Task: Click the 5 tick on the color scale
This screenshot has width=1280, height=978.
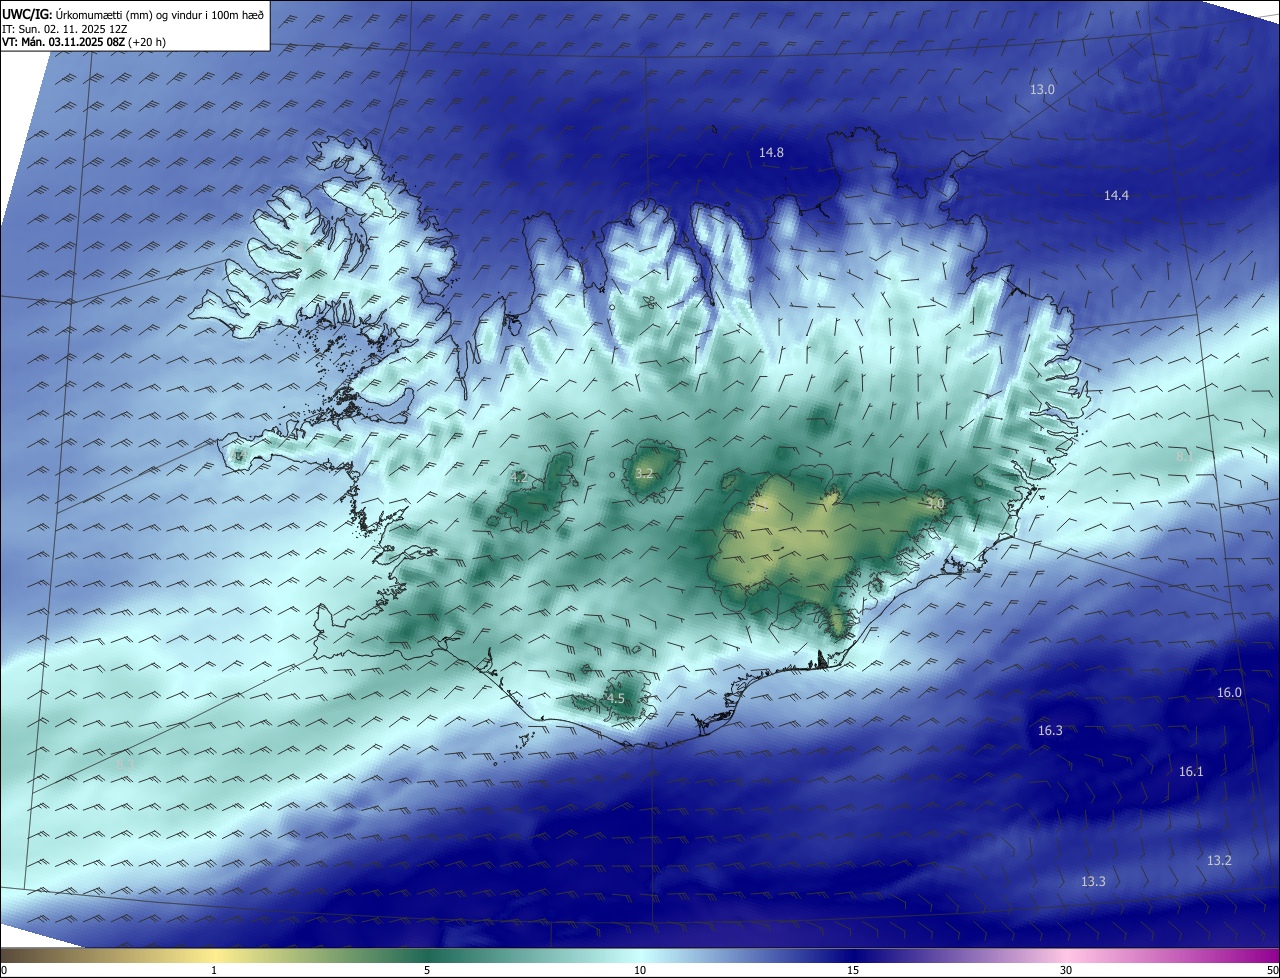Action: [427, 970]
